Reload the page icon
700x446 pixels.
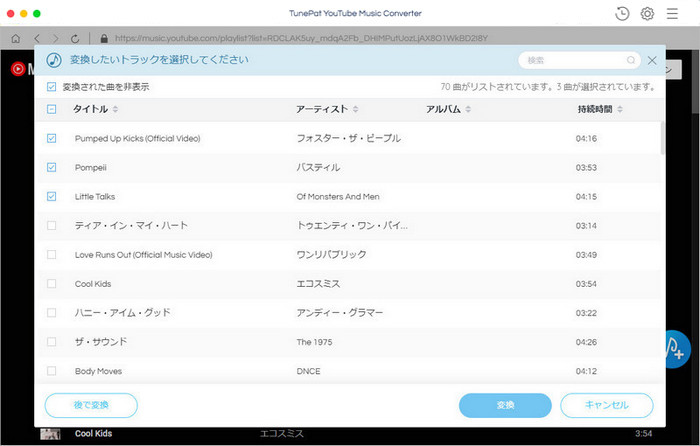point(75,39)
